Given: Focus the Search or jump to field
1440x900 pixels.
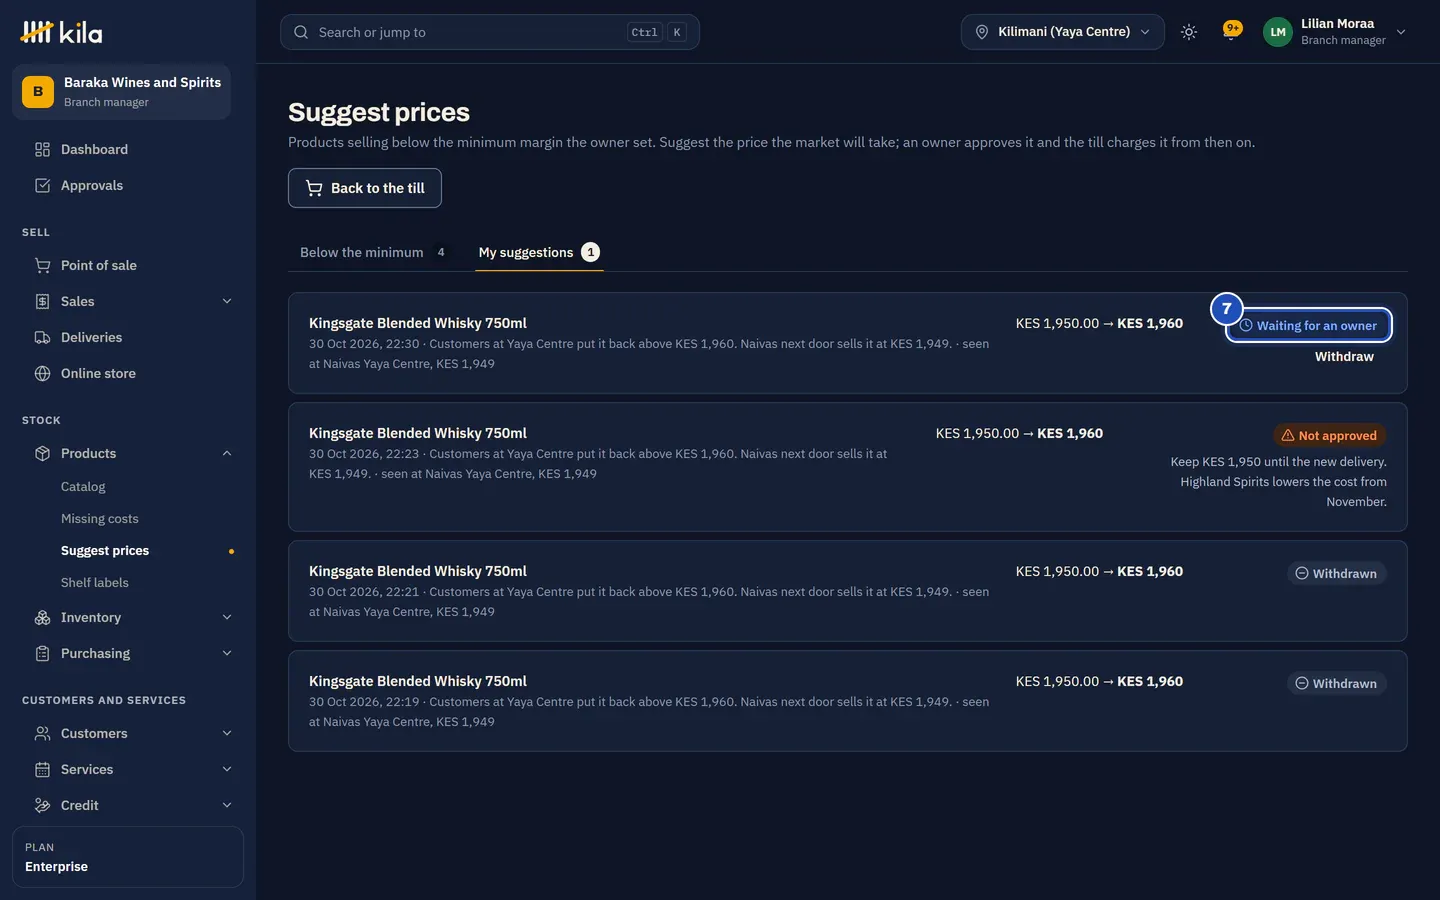Looking at the screenshot, I should [x=490, y=32].
